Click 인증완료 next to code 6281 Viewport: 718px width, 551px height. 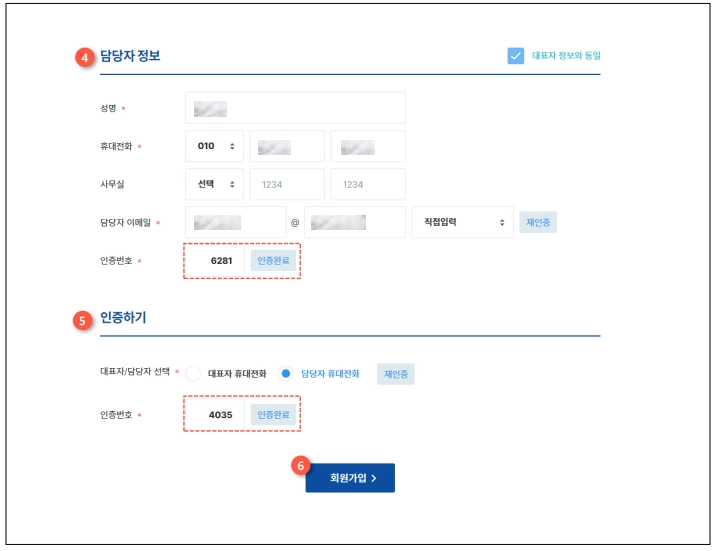[273, 261]
